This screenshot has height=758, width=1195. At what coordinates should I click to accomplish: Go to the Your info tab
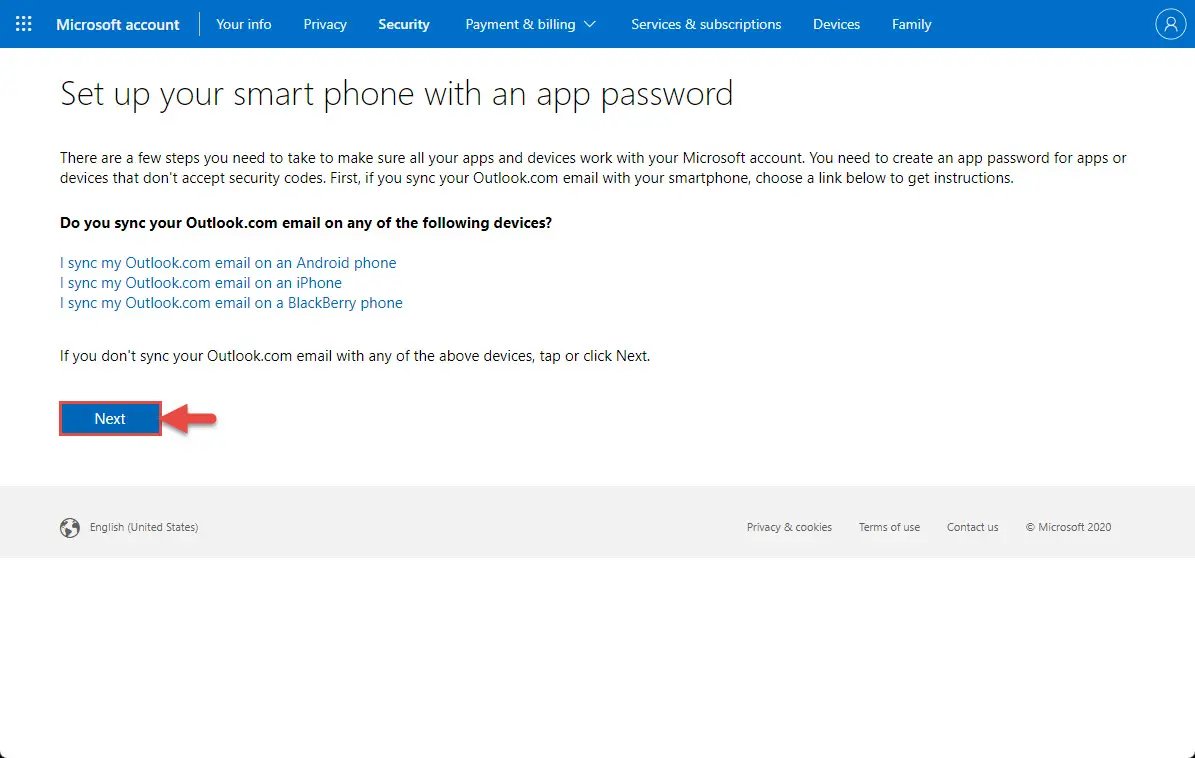click(244, 24)
